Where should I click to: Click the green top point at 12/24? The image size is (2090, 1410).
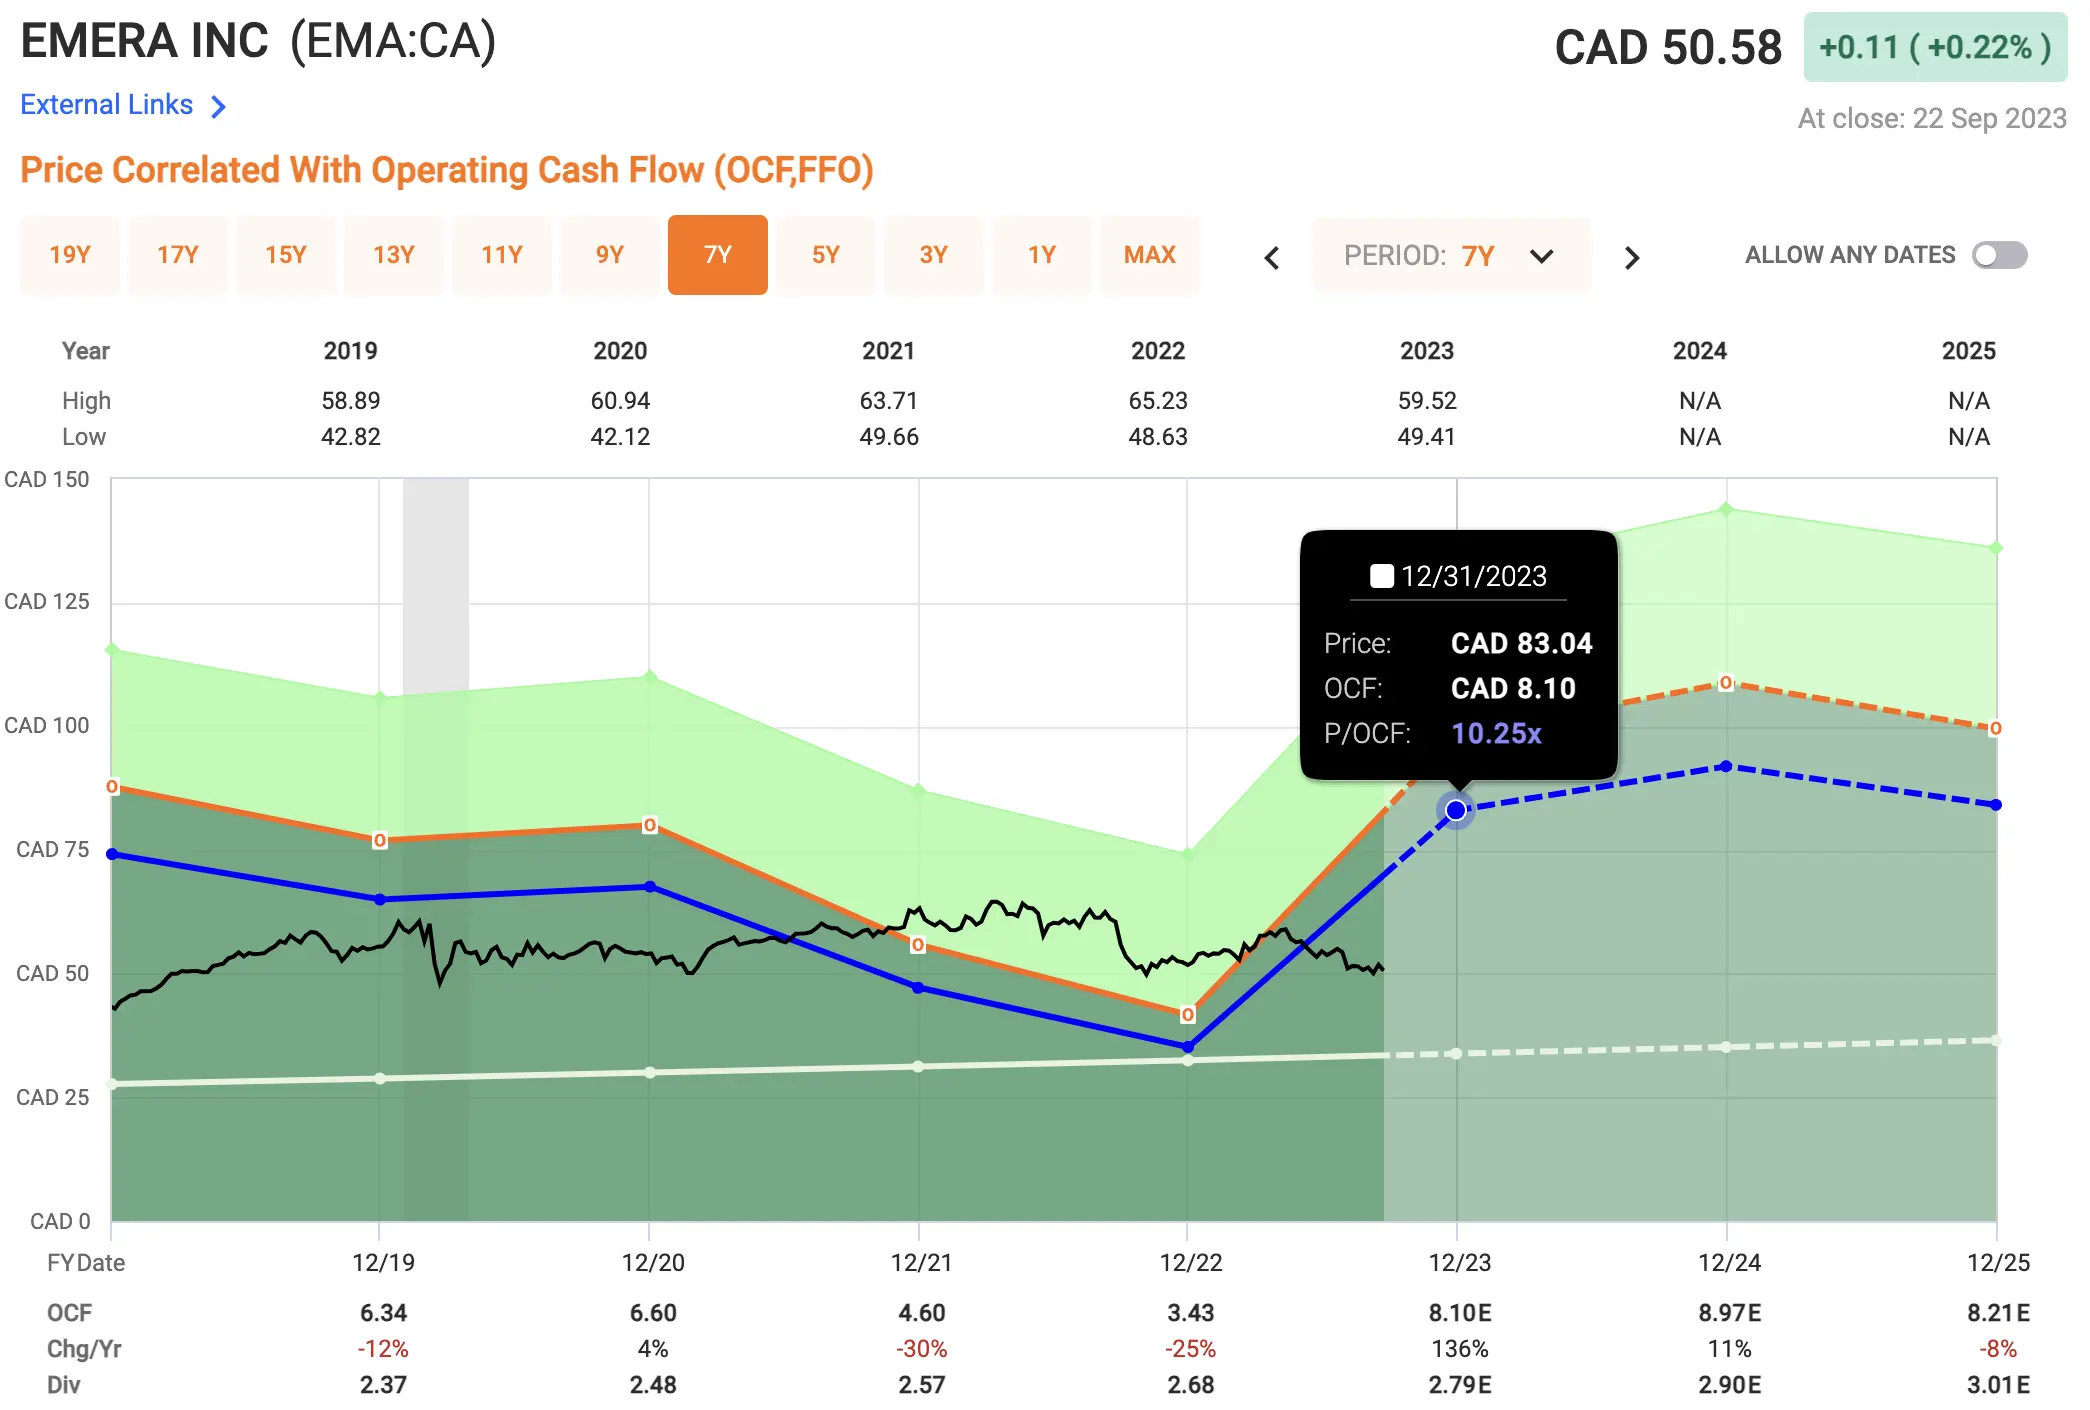point(1726,509)
